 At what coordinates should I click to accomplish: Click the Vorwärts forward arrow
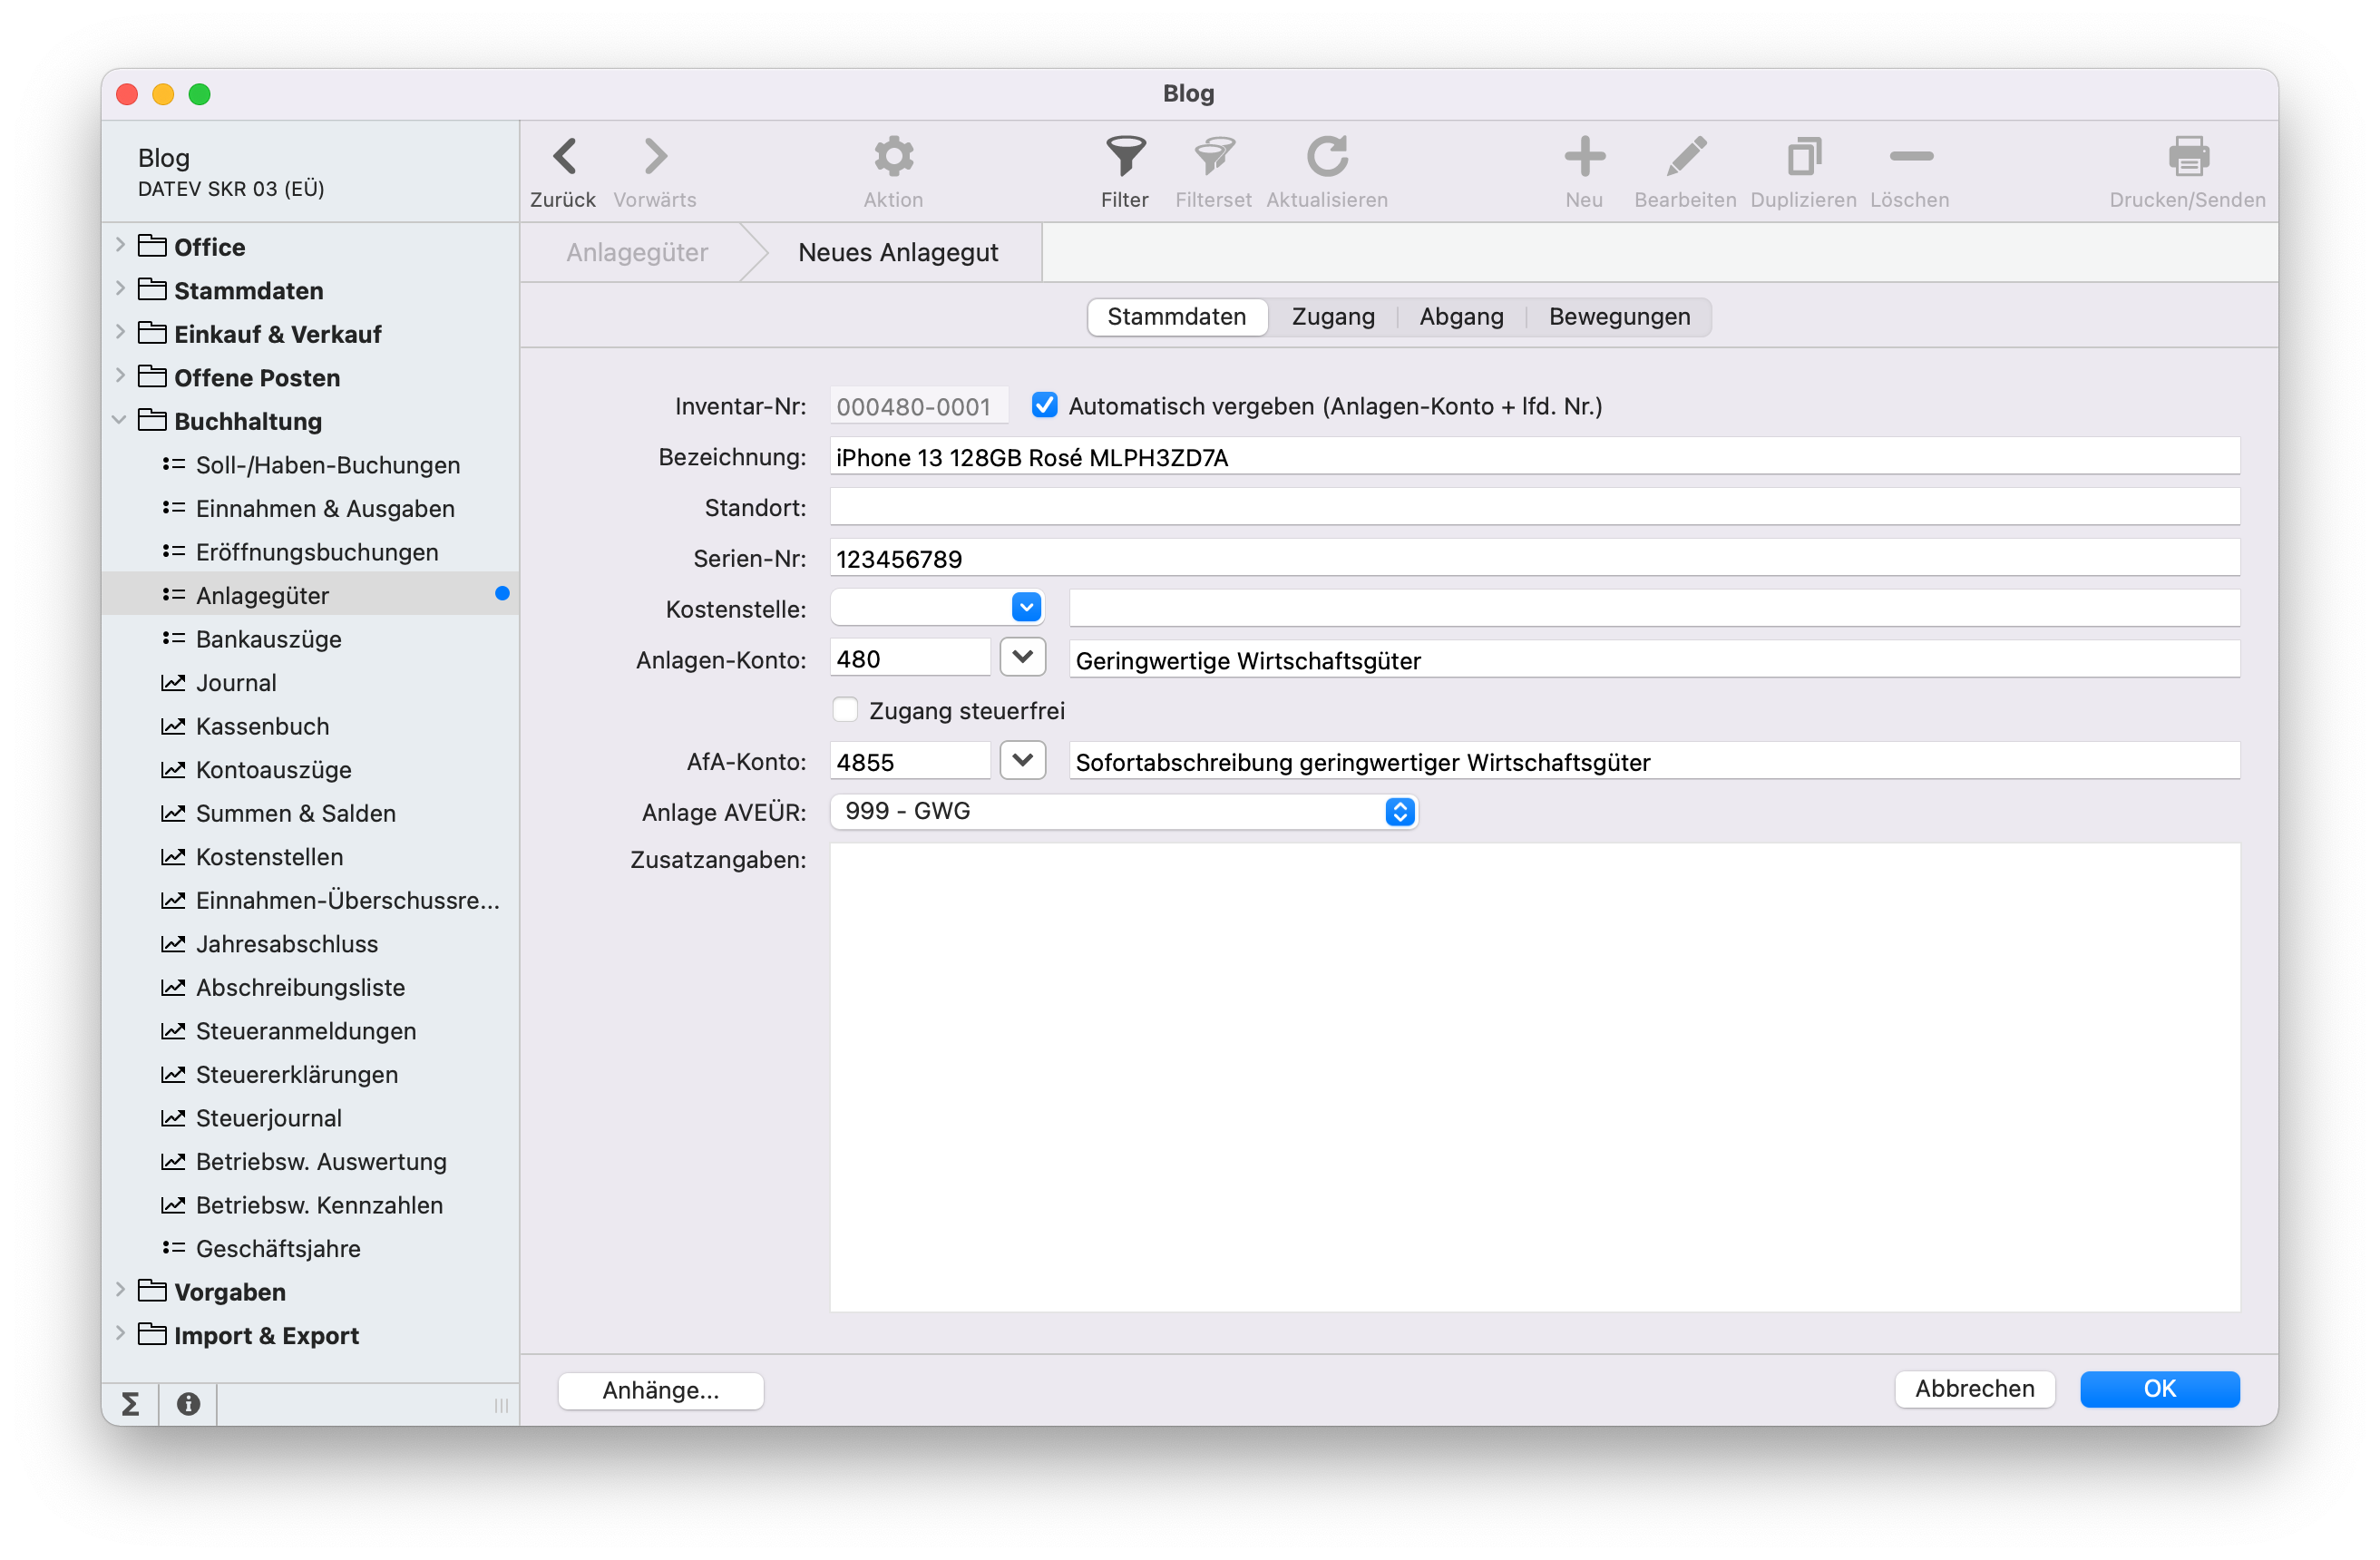[655, 157]
